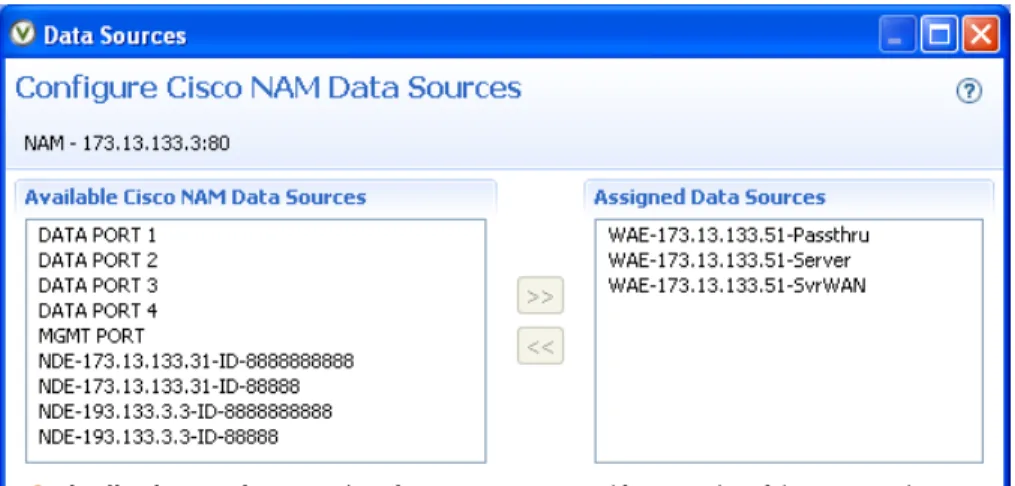Close the Data Sources window
1015x486 pixels.
pyautogui.click(x=981, y=36)
